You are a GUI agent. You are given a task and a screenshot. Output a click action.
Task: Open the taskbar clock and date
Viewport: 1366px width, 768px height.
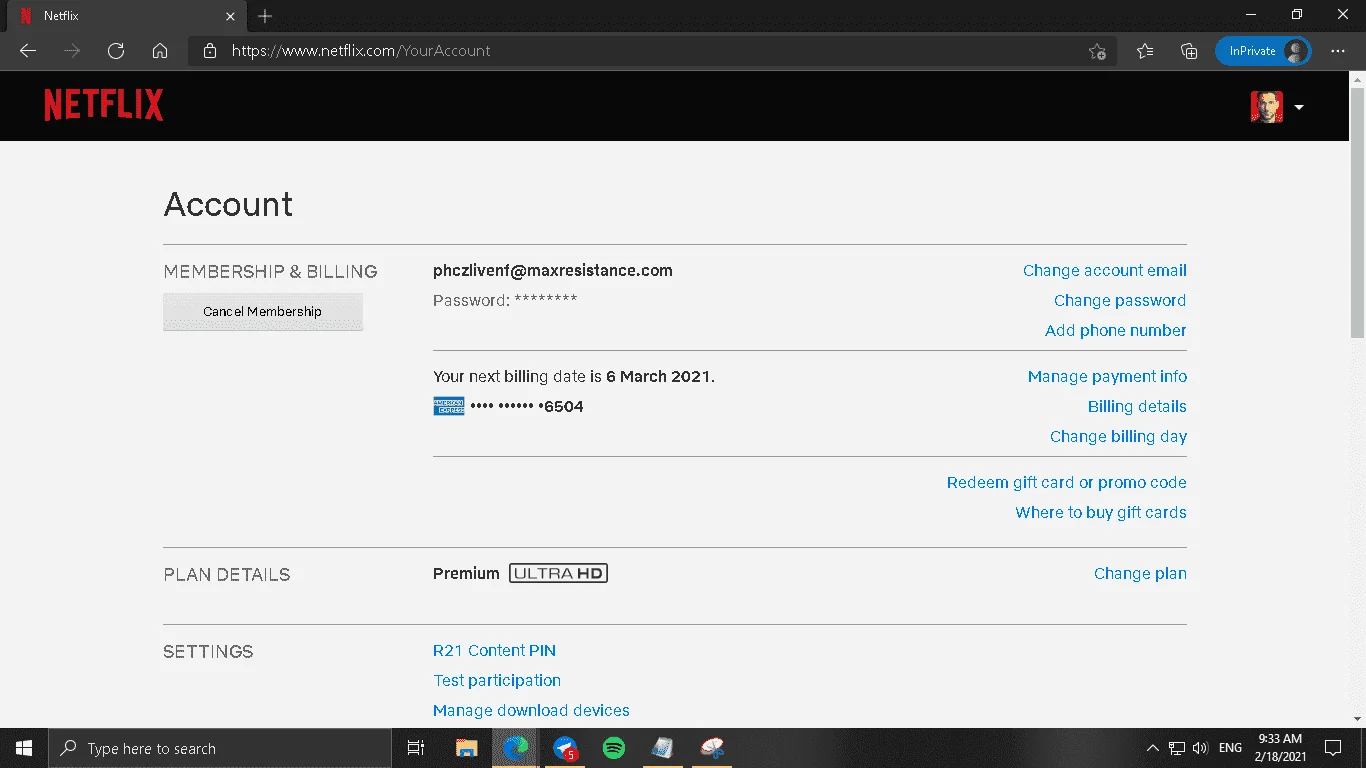(1279, 748)
